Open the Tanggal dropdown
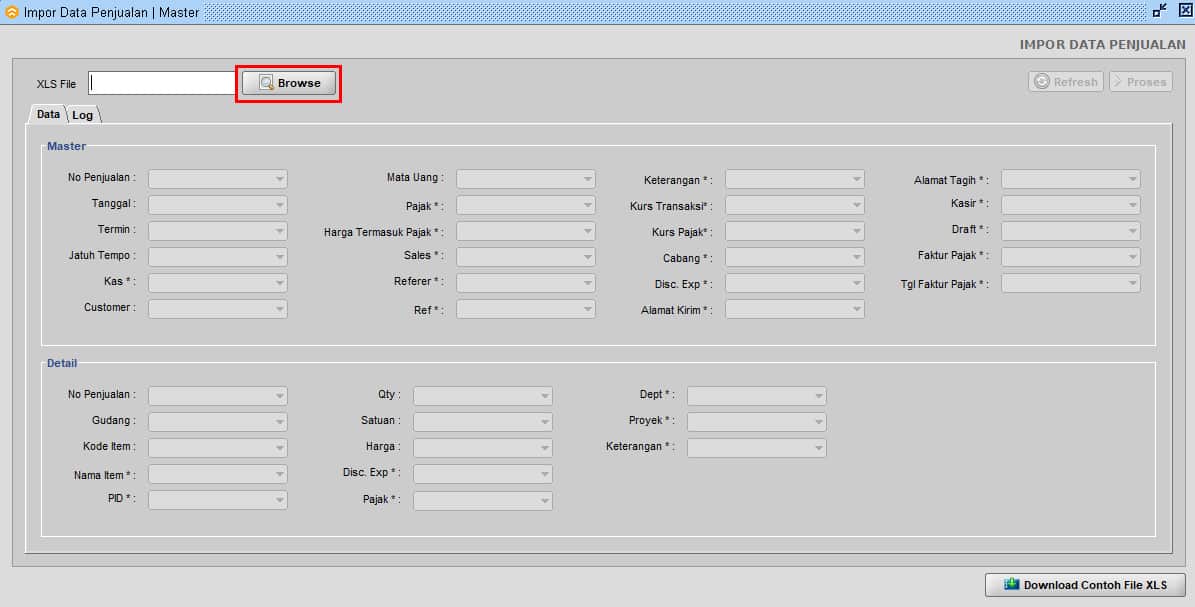The height and width of the screenshot is (607, 1195). [217, 205]
